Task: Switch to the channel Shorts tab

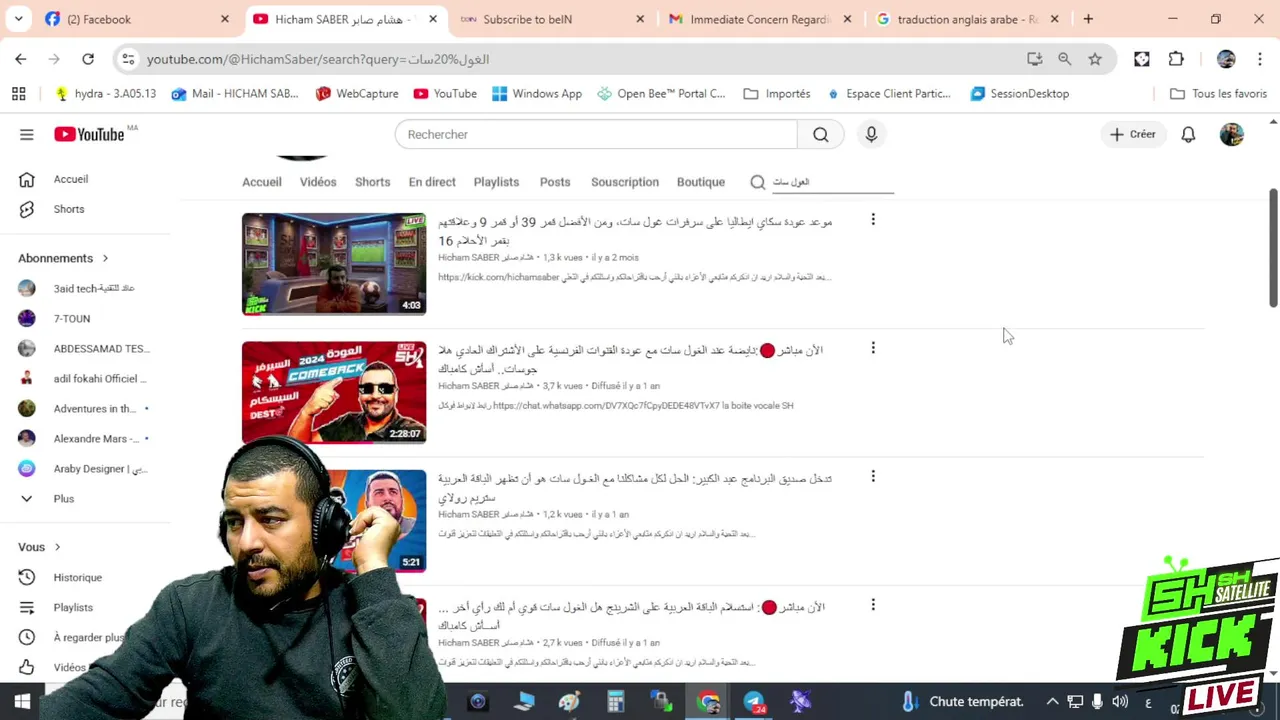Action: click(372, 182)
